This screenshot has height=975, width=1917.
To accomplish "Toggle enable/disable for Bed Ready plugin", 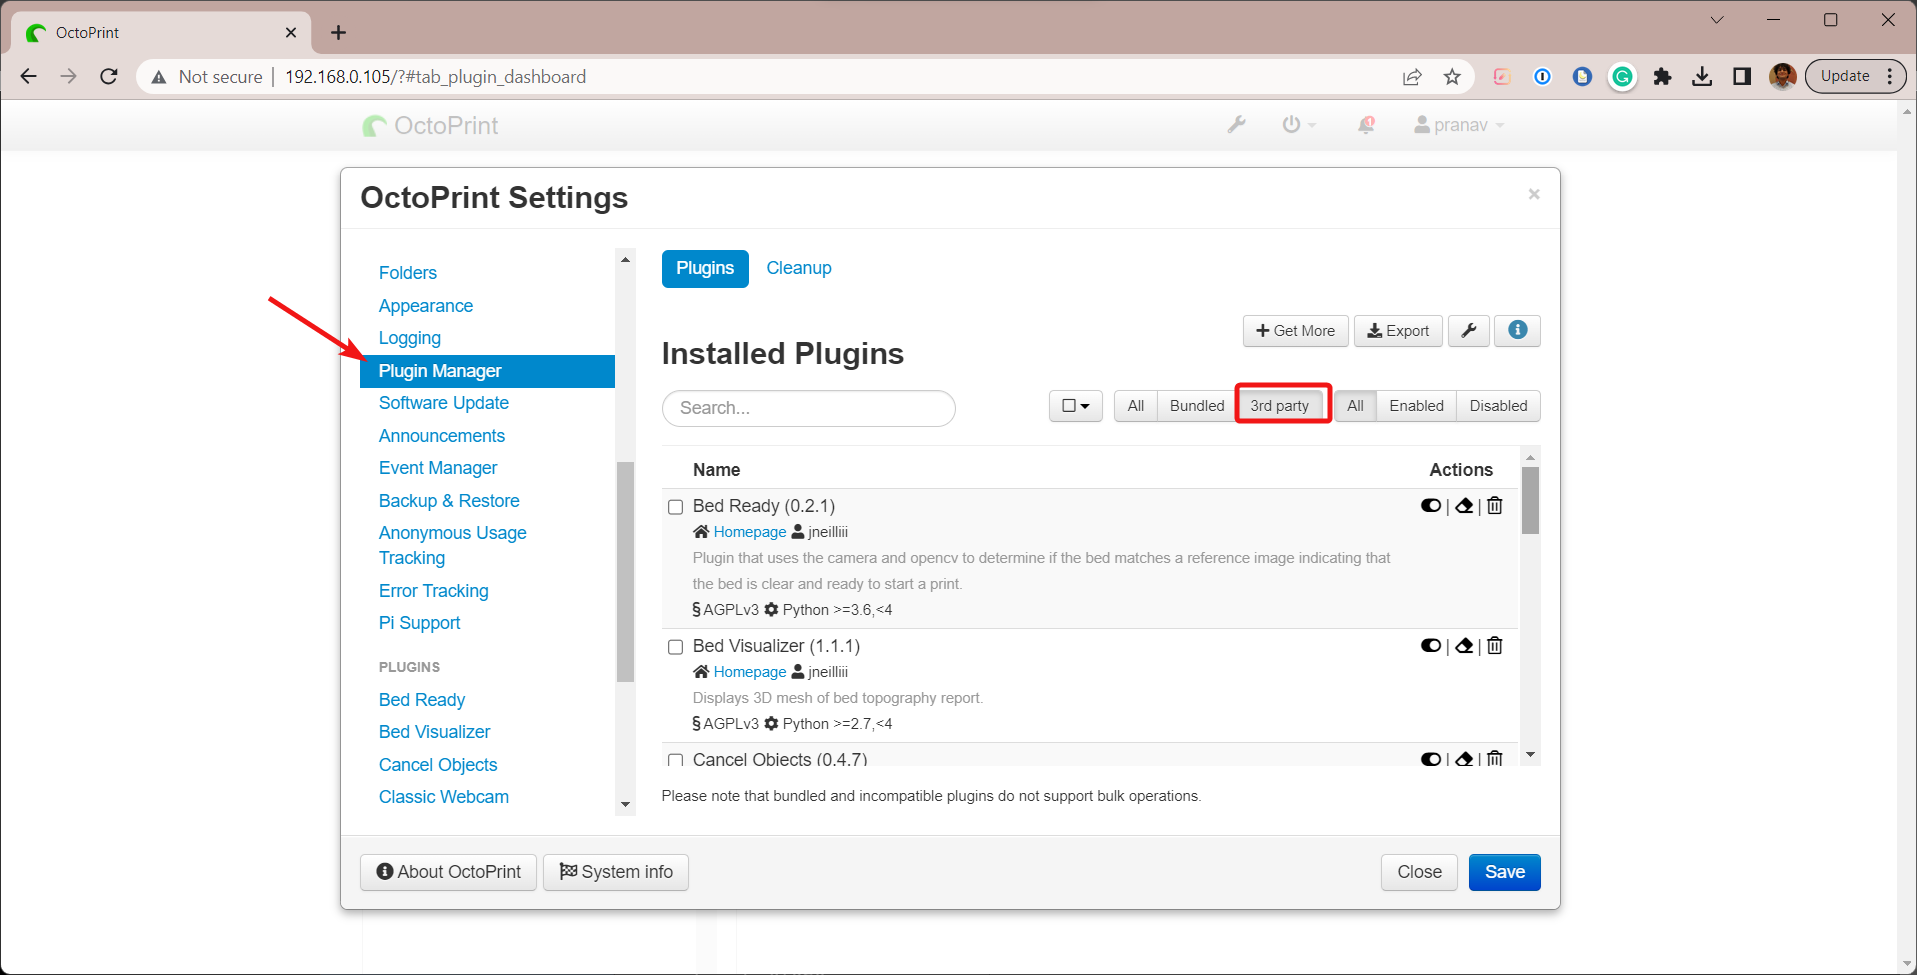I will coord(1431,506).
